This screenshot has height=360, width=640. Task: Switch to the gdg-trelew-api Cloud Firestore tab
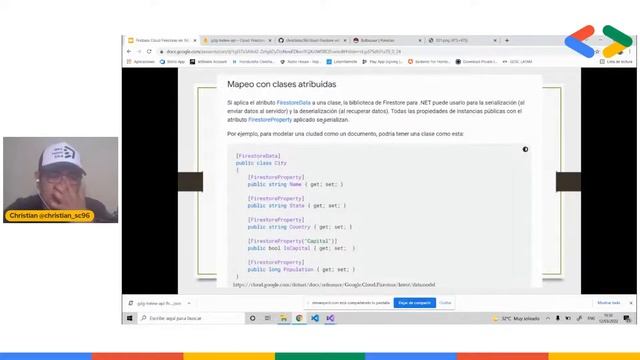point(237,40)
